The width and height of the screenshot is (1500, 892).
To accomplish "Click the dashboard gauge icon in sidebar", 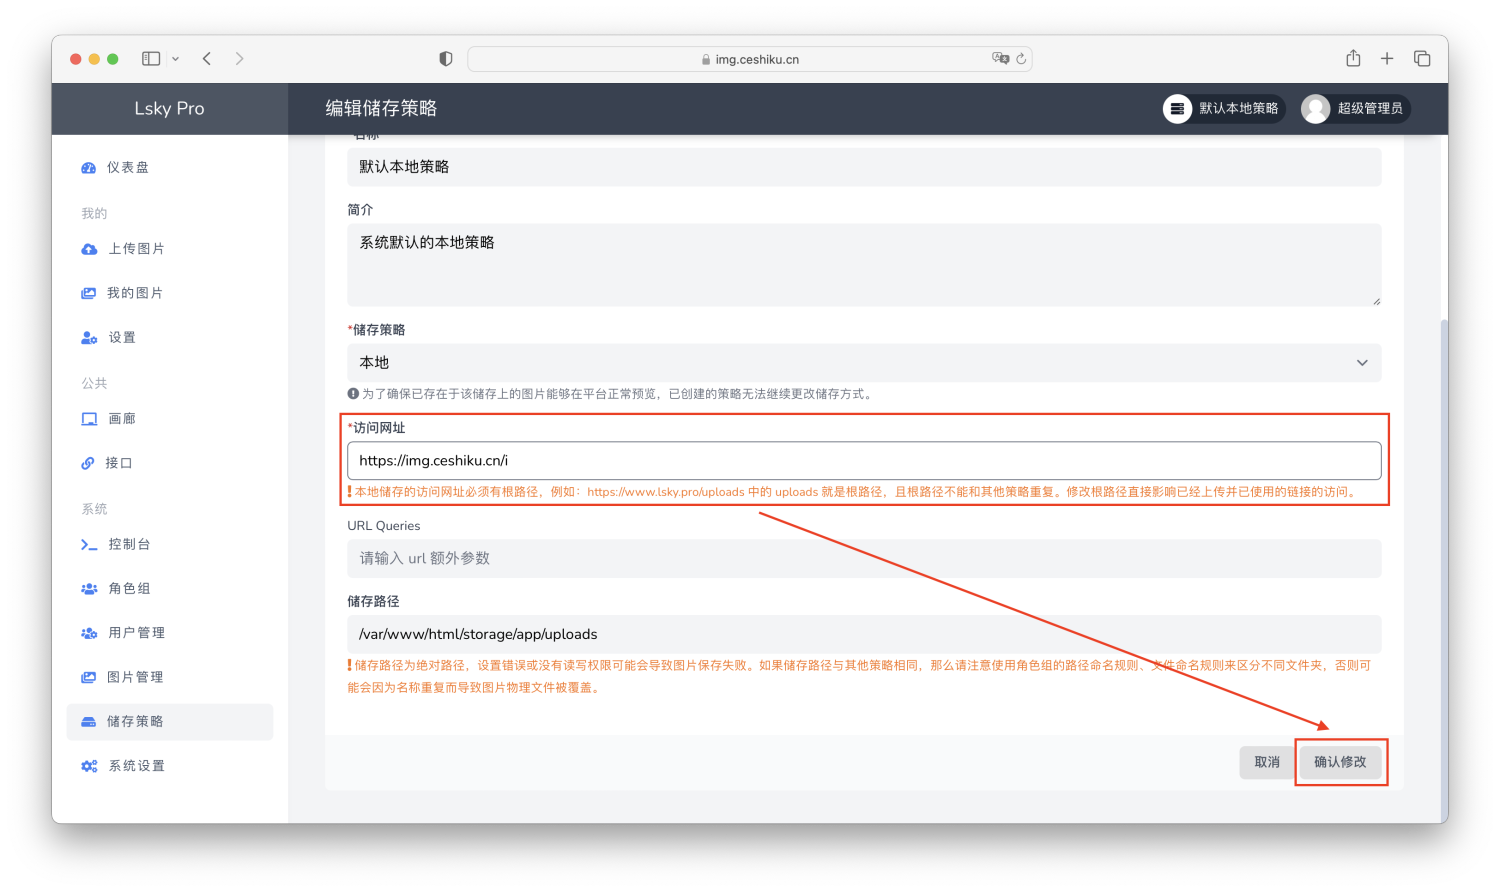I will pyautogui.click(x=88, y=168).
